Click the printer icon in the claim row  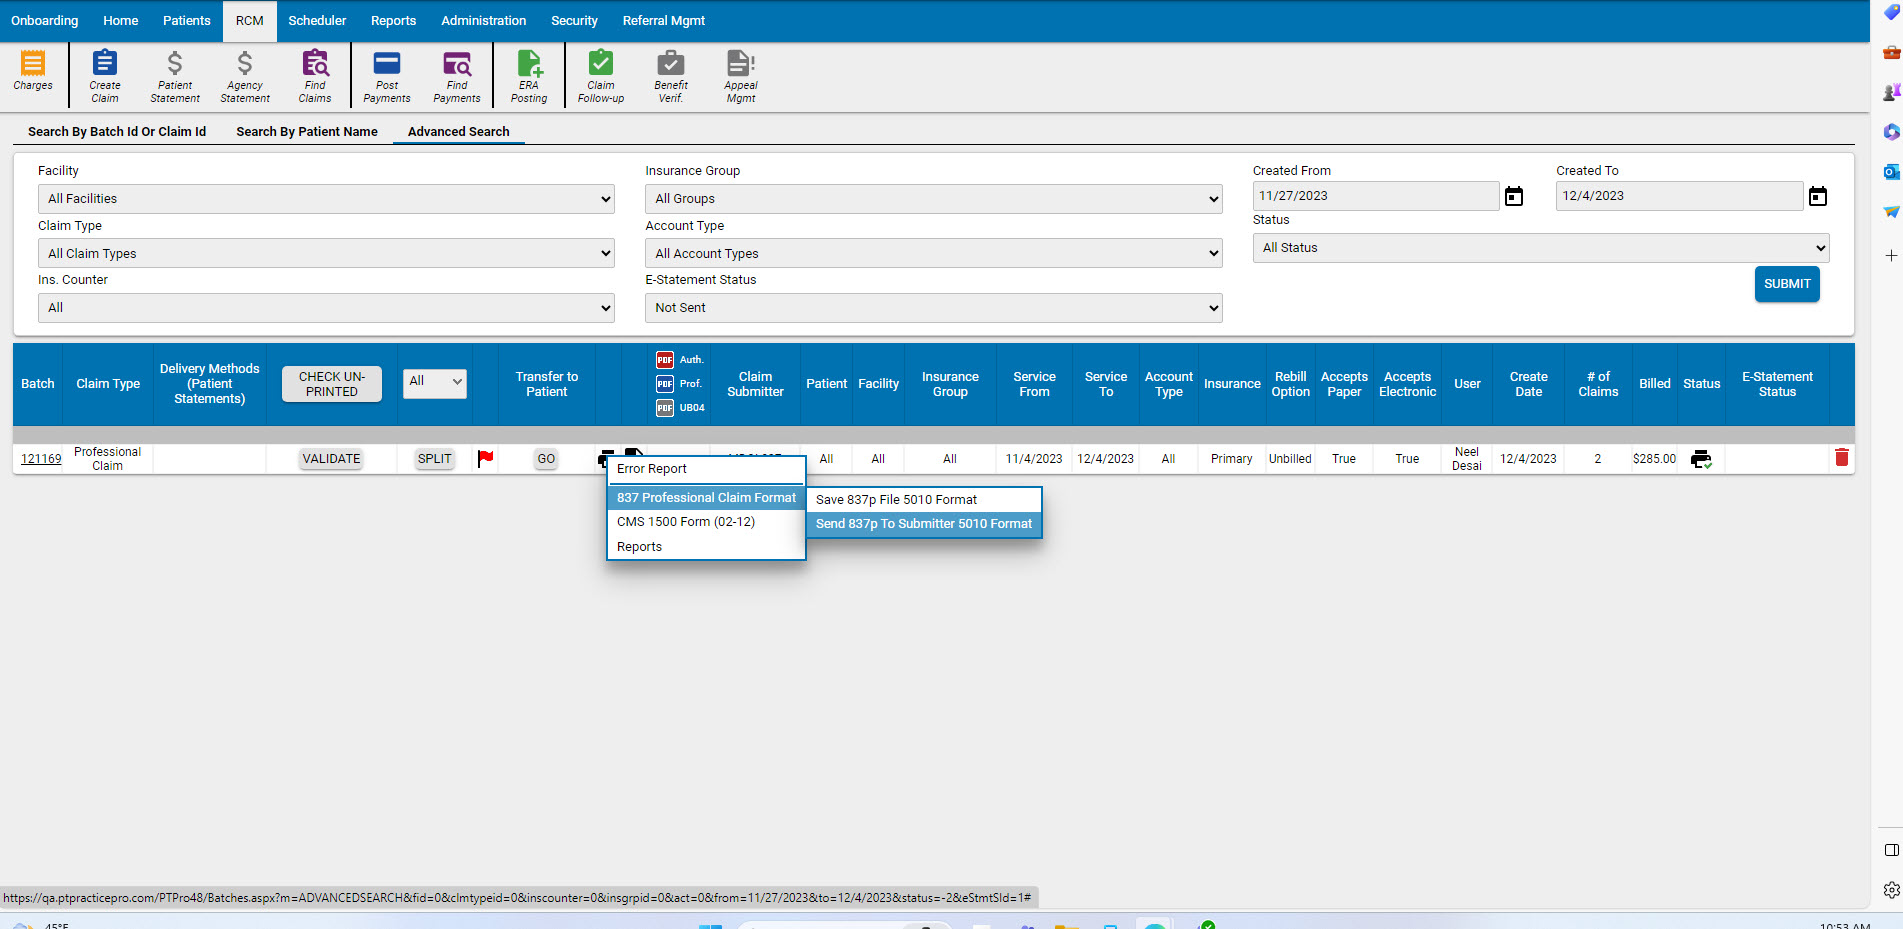[1702, 458]
